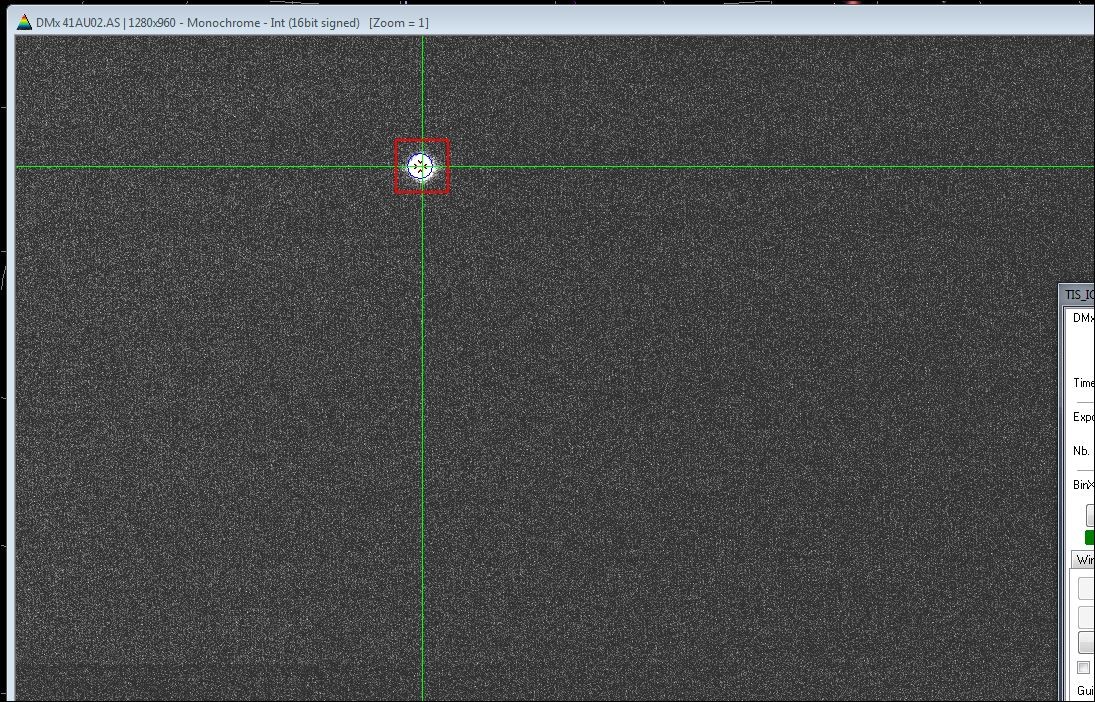Click the left edge of the red selection box

pos(397,166)
